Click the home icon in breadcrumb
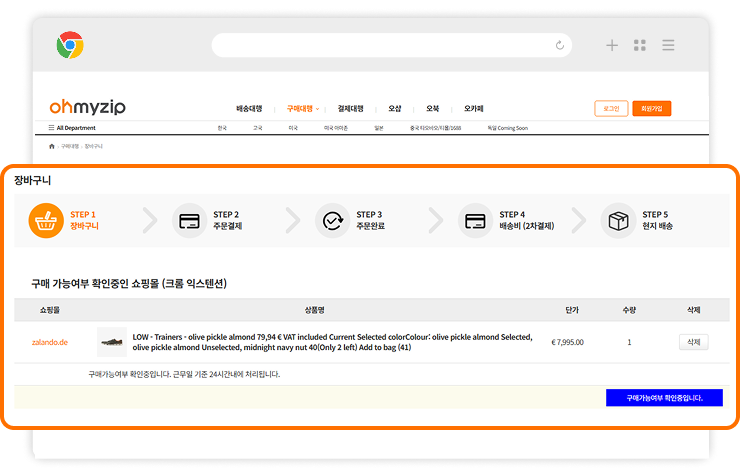 (52, 146)
